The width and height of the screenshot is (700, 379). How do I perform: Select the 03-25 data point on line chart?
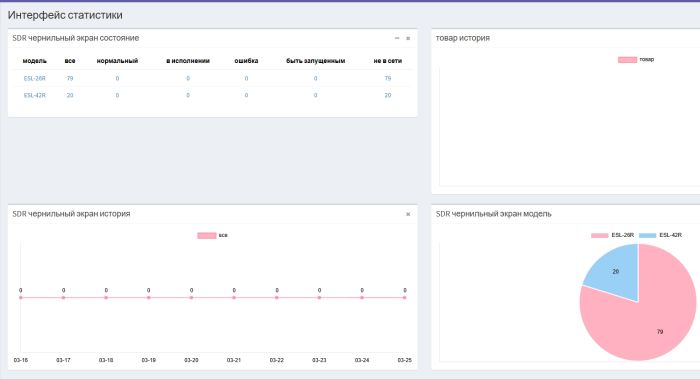(404, 297)
